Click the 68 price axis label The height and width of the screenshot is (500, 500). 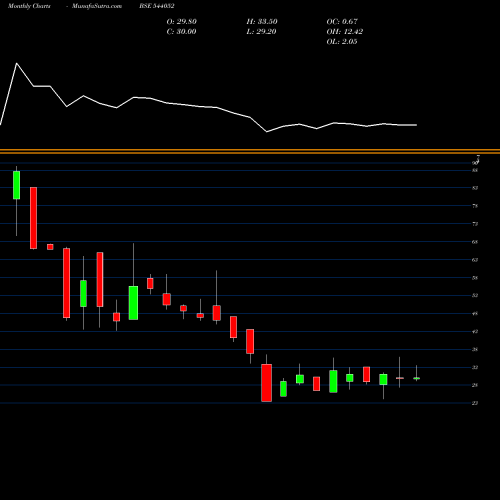[x=475, y=242]
